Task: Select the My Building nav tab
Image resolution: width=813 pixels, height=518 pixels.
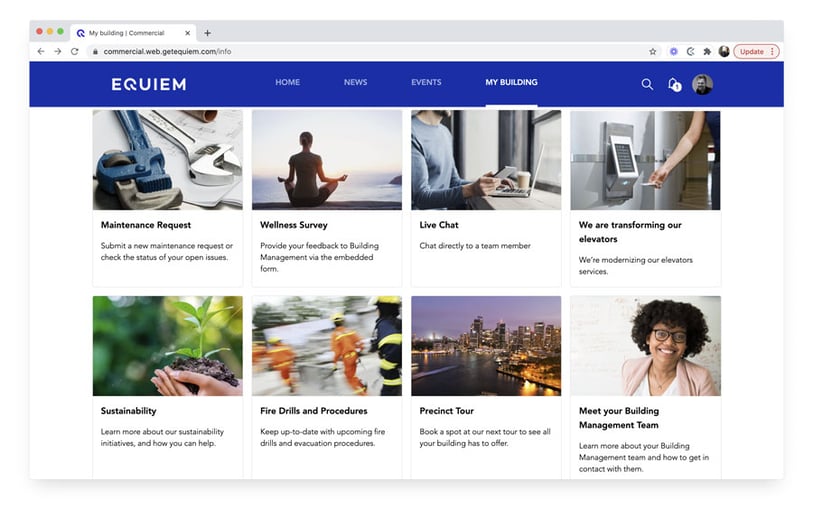Action: click(x=511, y=82)
